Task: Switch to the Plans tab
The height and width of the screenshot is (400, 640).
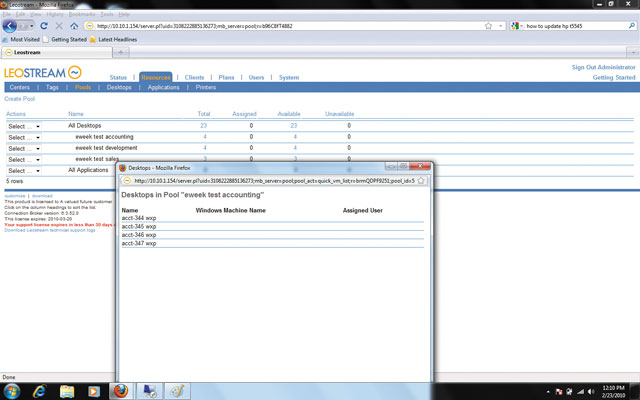Action: pyautogui.click(x=226, y=78)
